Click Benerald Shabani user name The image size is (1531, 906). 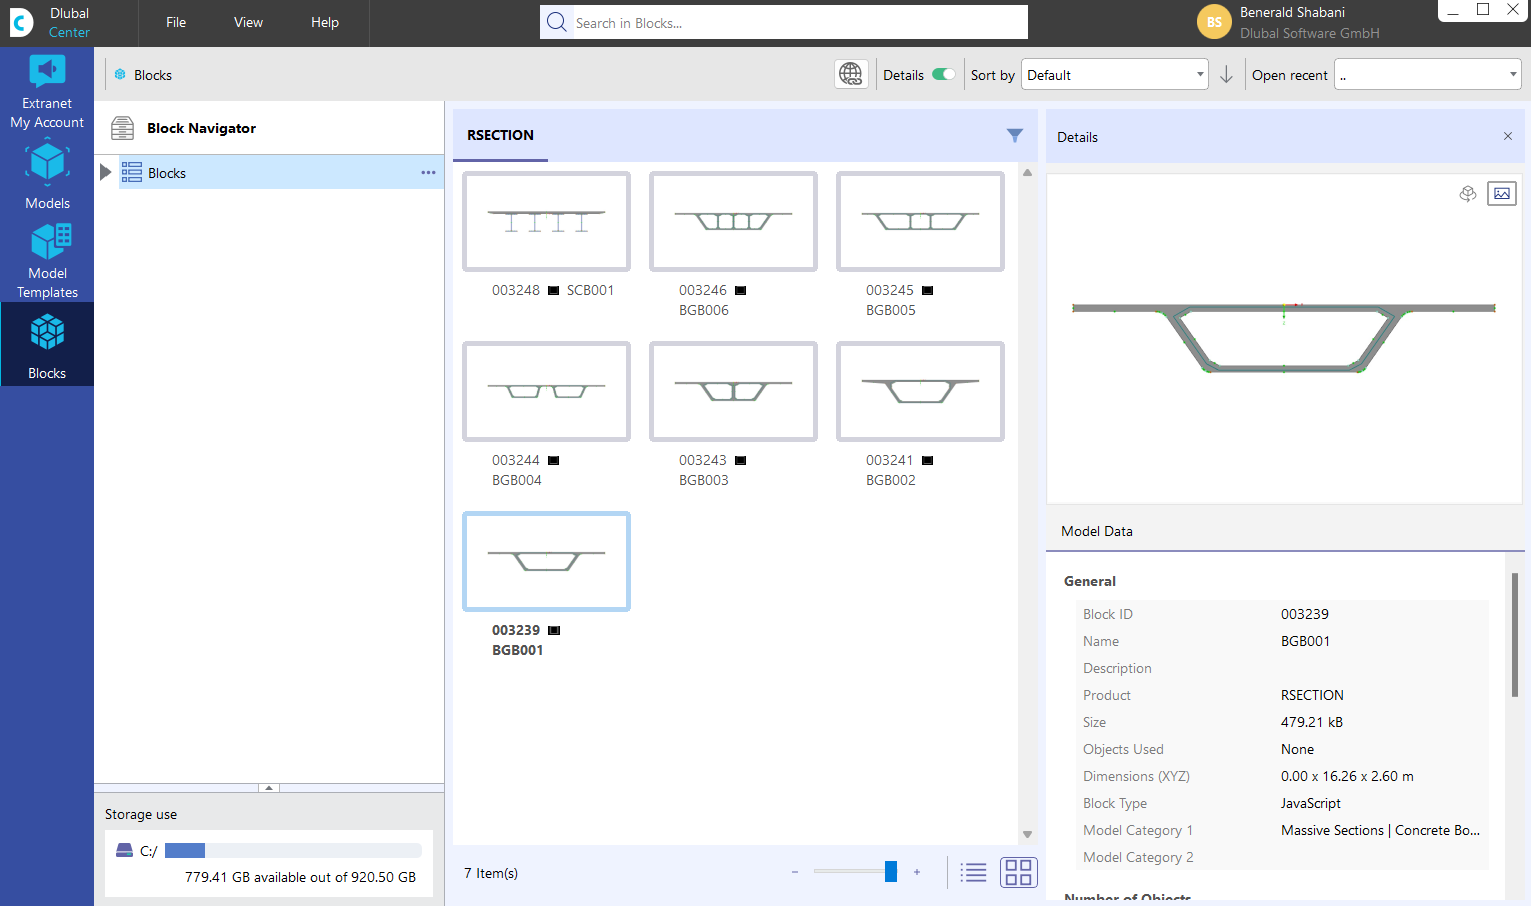point(1292,13)
